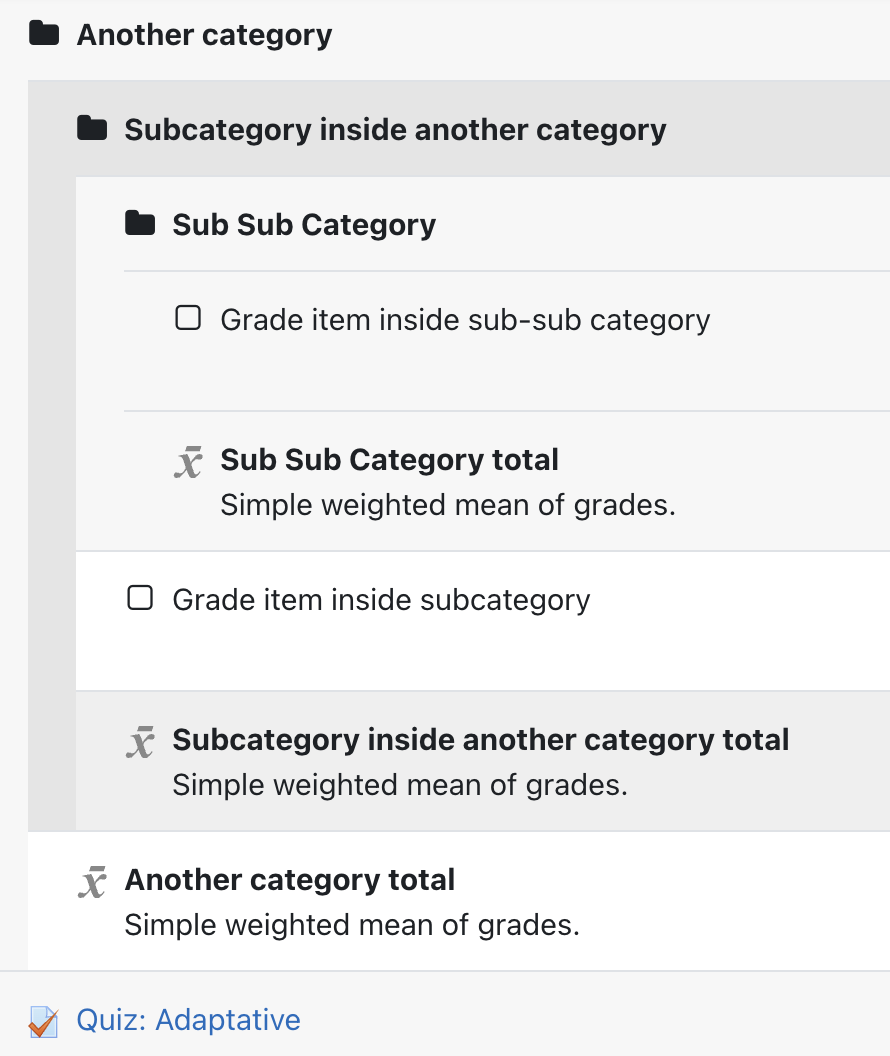Click the Another category folder icon
This screenshot has width=890, height=1056.
click(x=44, y=33)
